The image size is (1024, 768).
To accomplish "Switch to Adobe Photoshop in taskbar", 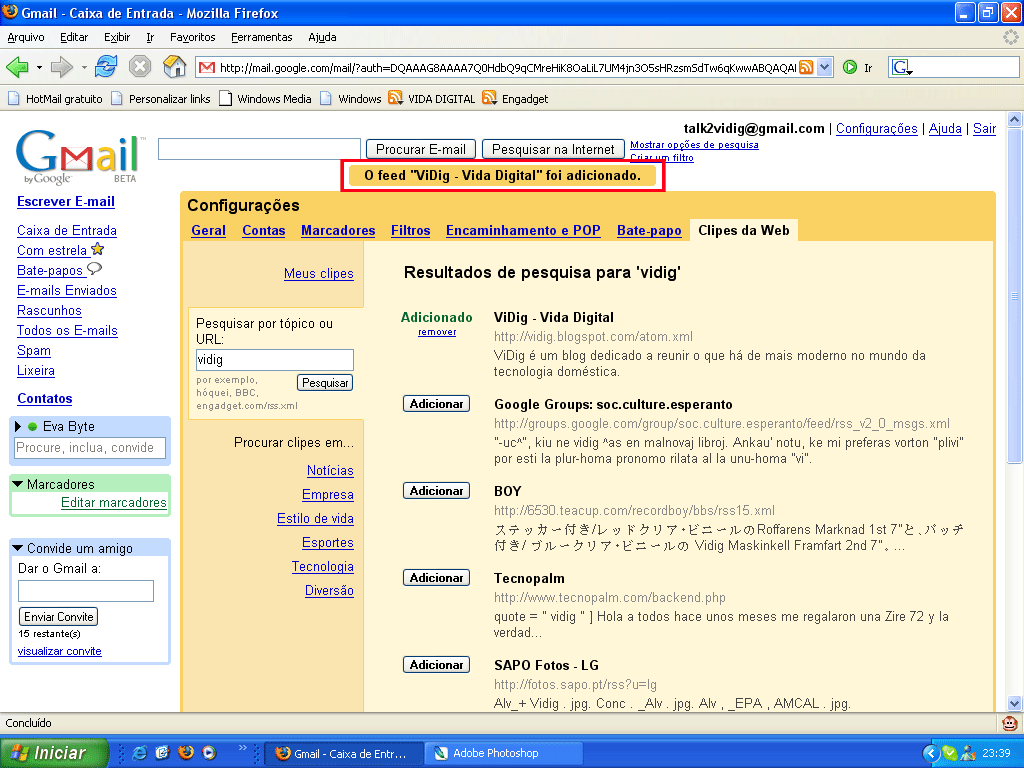I will tap(503, 753).
